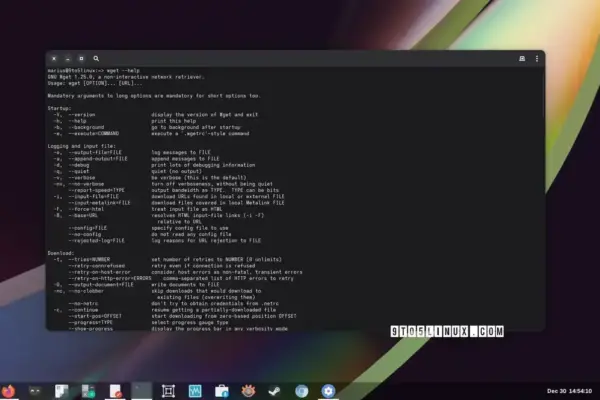Launch the screenshot tool from the dock
Screen dimensions: 600x400
[168, 391]
